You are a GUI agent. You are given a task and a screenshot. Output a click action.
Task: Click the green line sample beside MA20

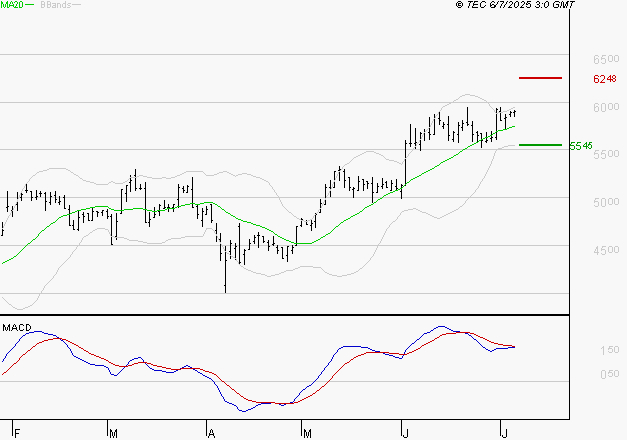[32, 5]
